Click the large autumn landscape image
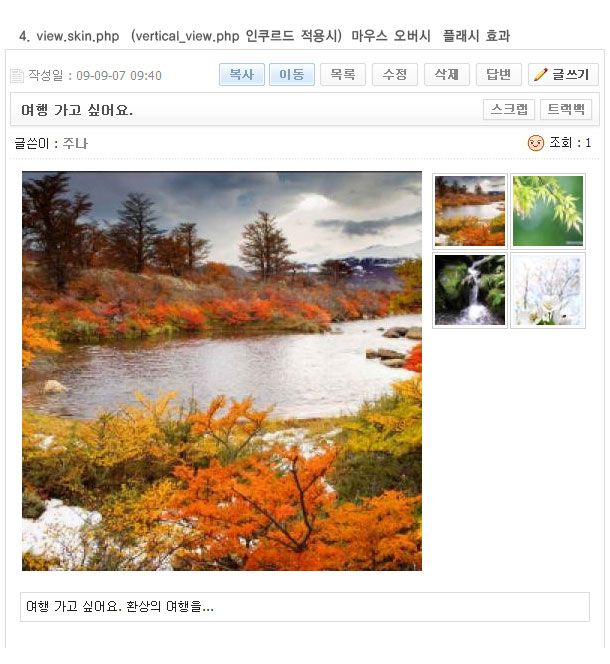 click(x=222, y=371)
